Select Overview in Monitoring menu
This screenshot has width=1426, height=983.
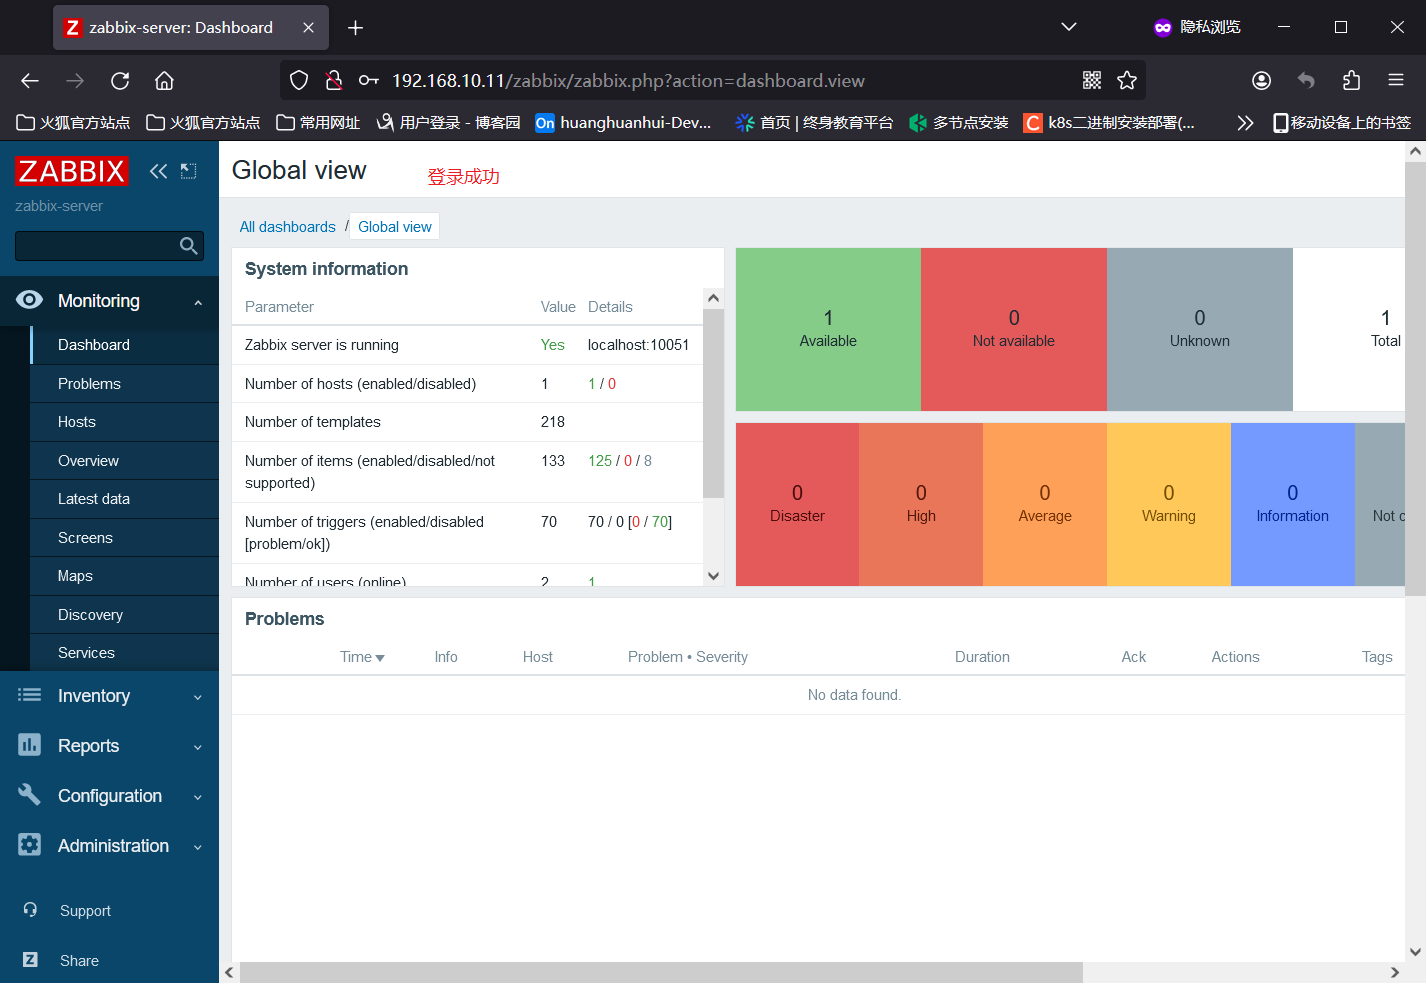point(125,461)
